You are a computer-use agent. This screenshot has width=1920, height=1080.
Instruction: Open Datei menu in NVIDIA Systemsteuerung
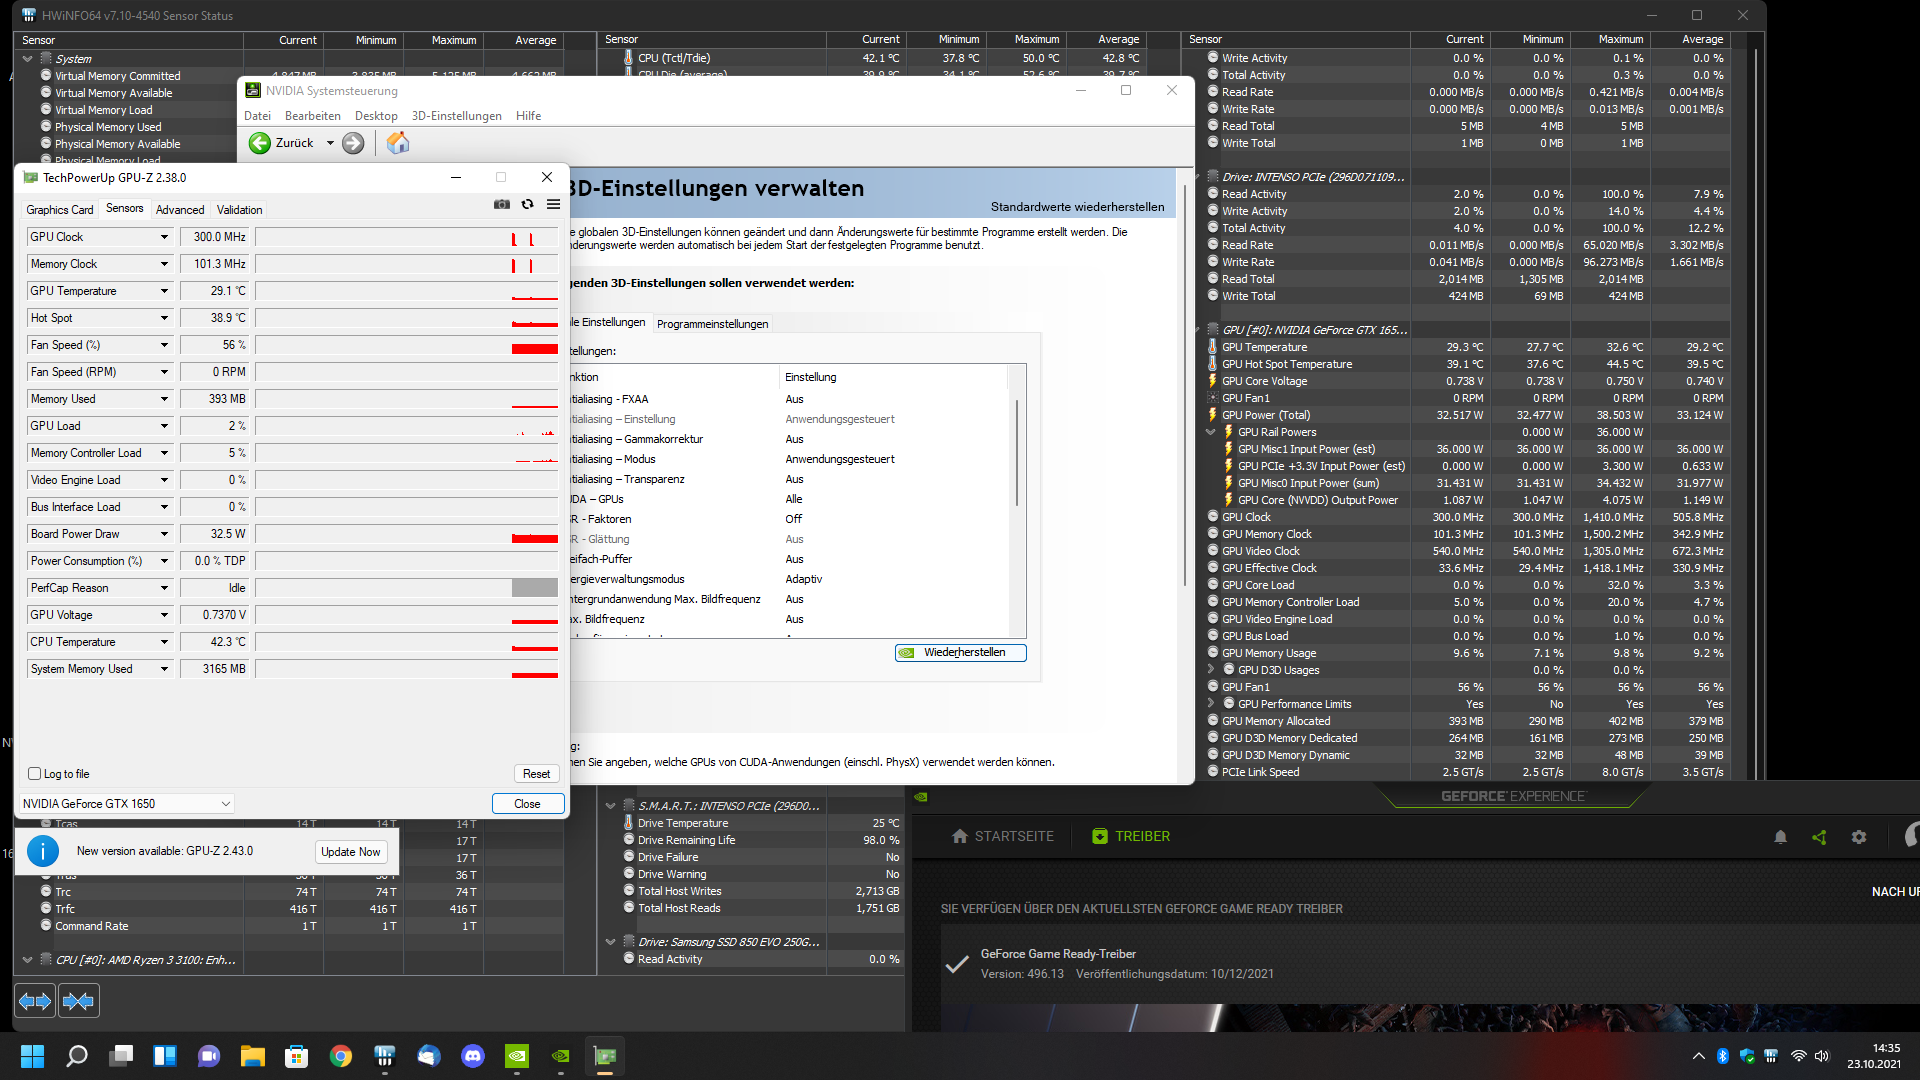click(x=257, y=116)
